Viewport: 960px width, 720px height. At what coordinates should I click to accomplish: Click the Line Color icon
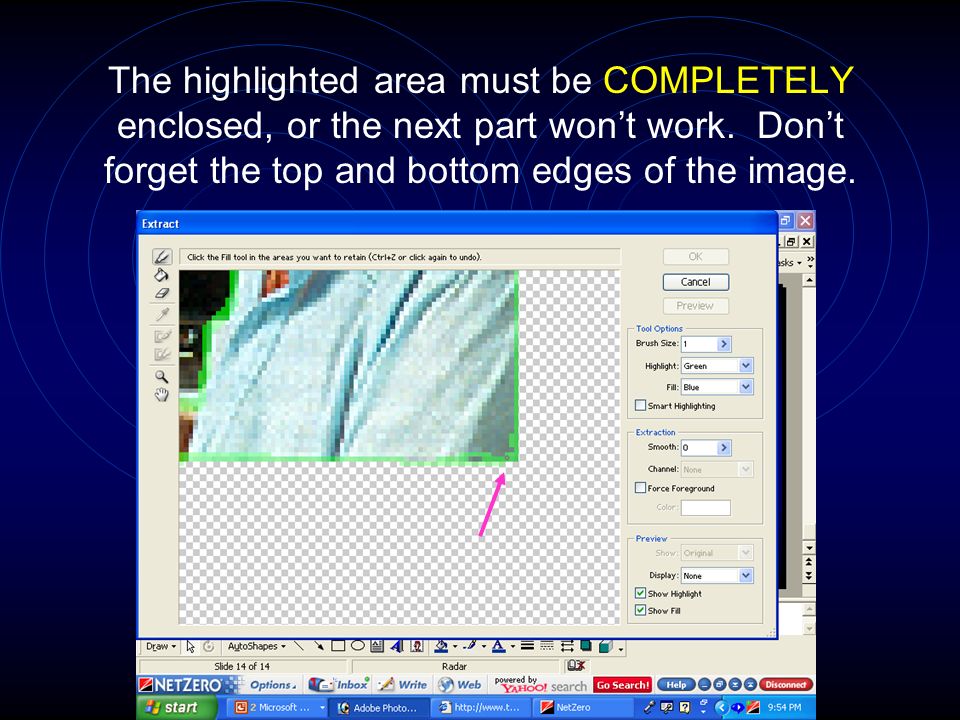click(x=470, y=646)
